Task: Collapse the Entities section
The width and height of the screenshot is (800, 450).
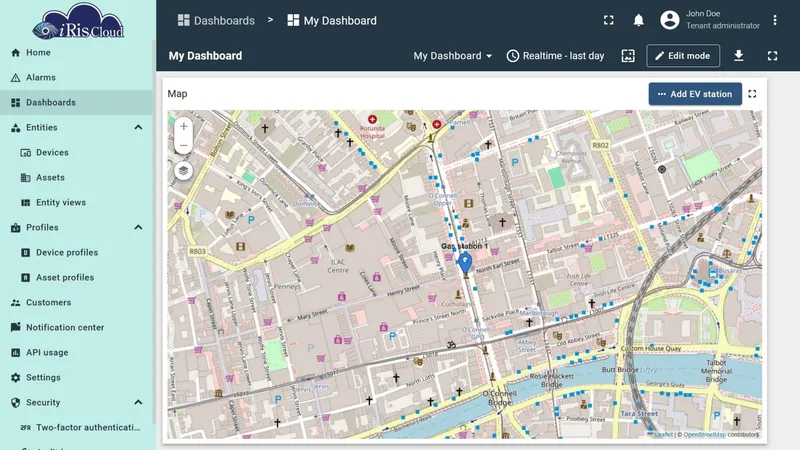Action: coord(138,128)
